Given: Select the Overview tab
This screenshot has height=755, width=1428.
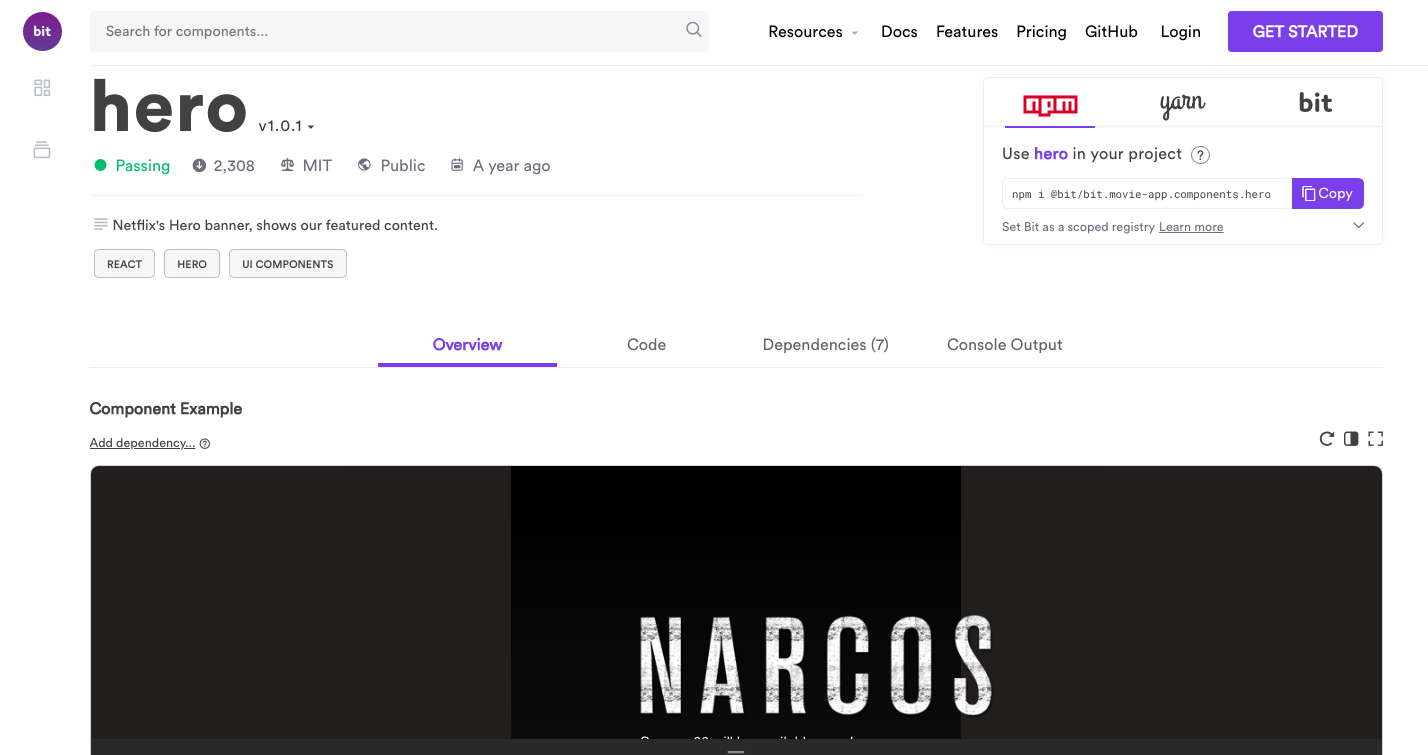Looking at the screenshot, I should point(467,345).
